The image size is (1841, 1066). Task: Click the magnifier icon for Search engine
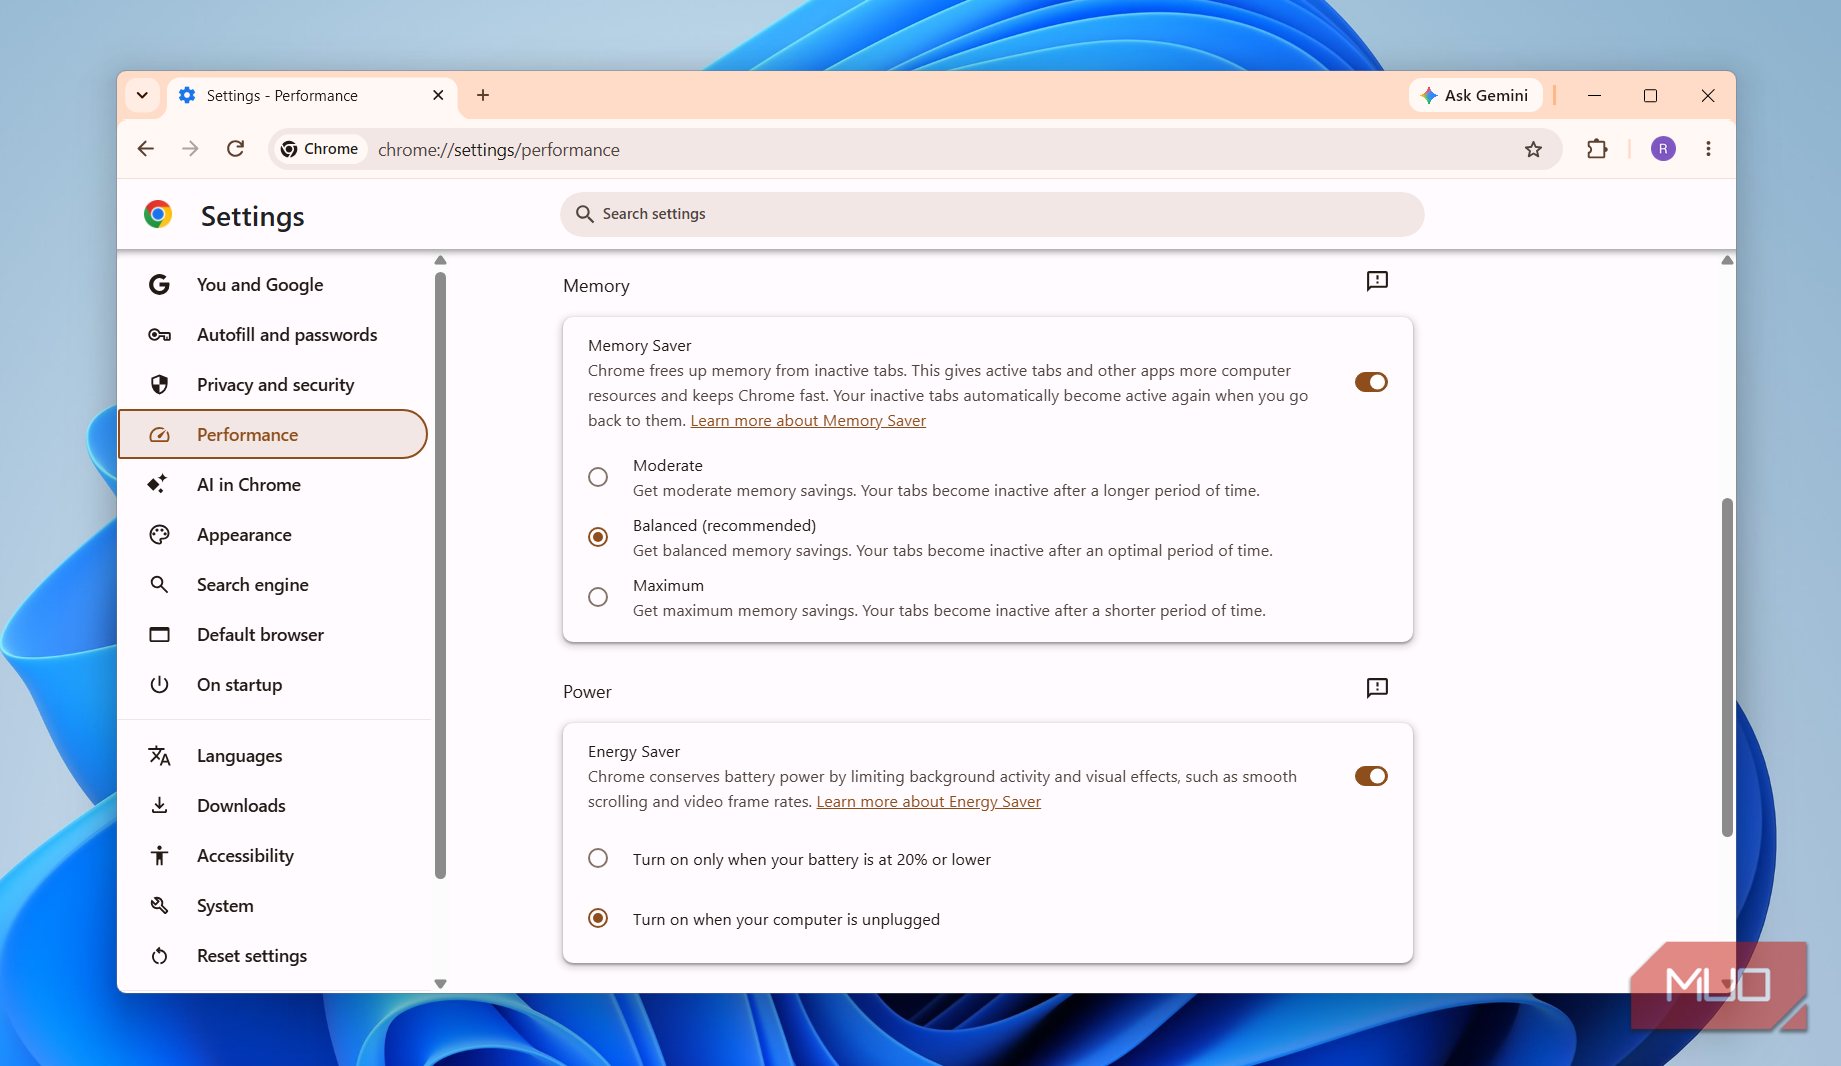click(159, 585)
